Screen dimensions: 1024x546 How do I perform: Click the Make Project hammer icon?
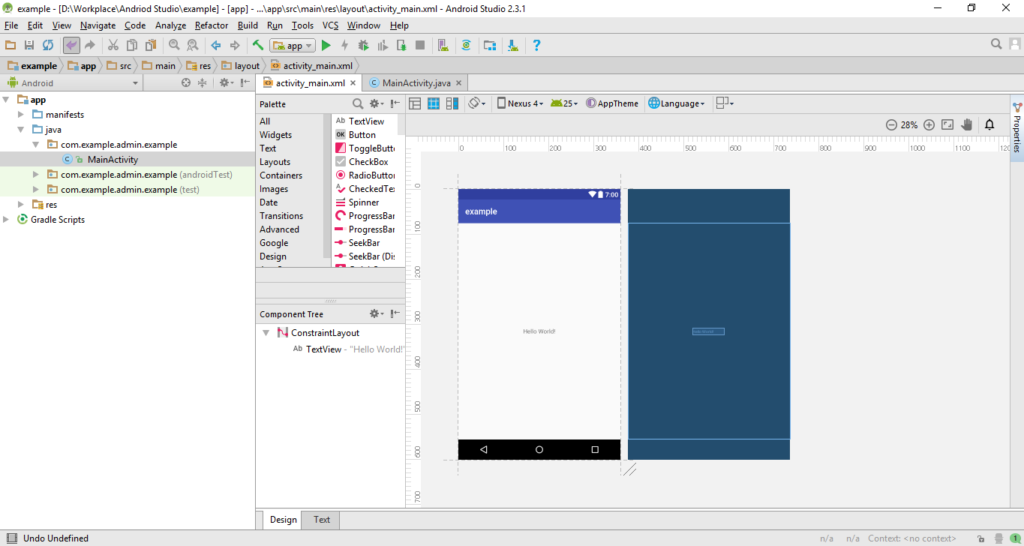click(258, 45)
